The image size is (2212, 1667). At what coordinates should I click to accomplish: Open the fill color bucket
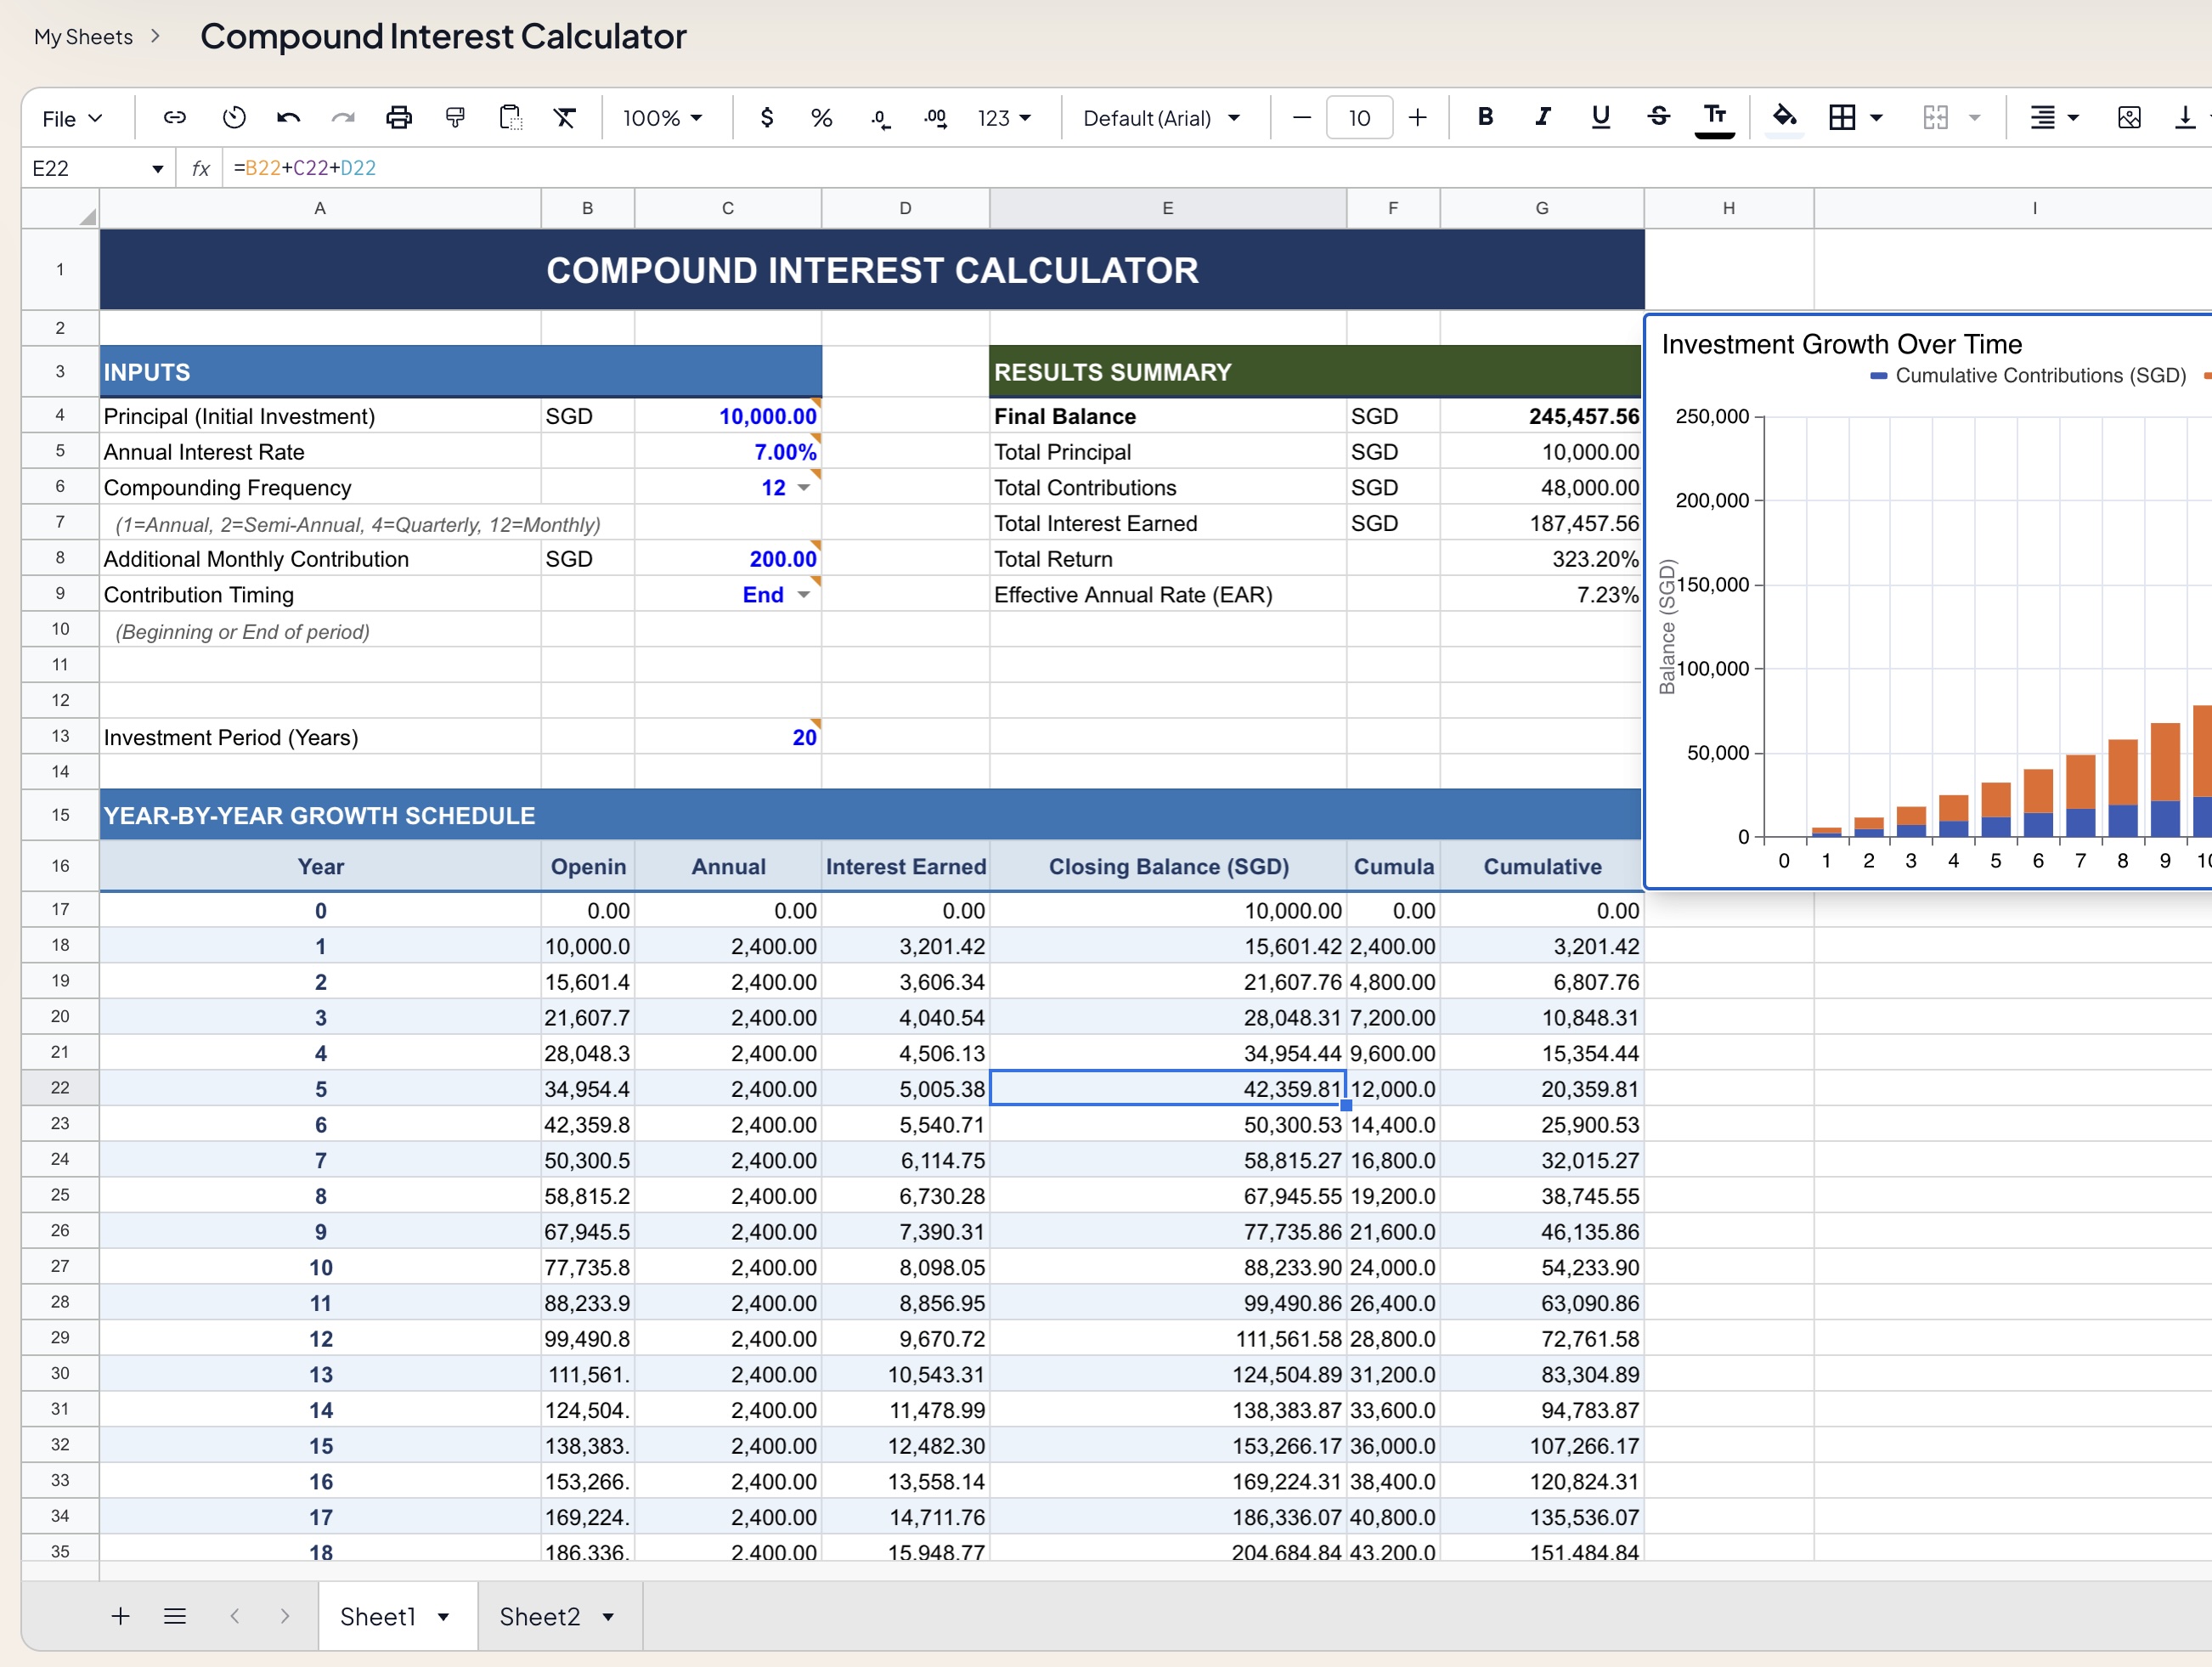1784,118
